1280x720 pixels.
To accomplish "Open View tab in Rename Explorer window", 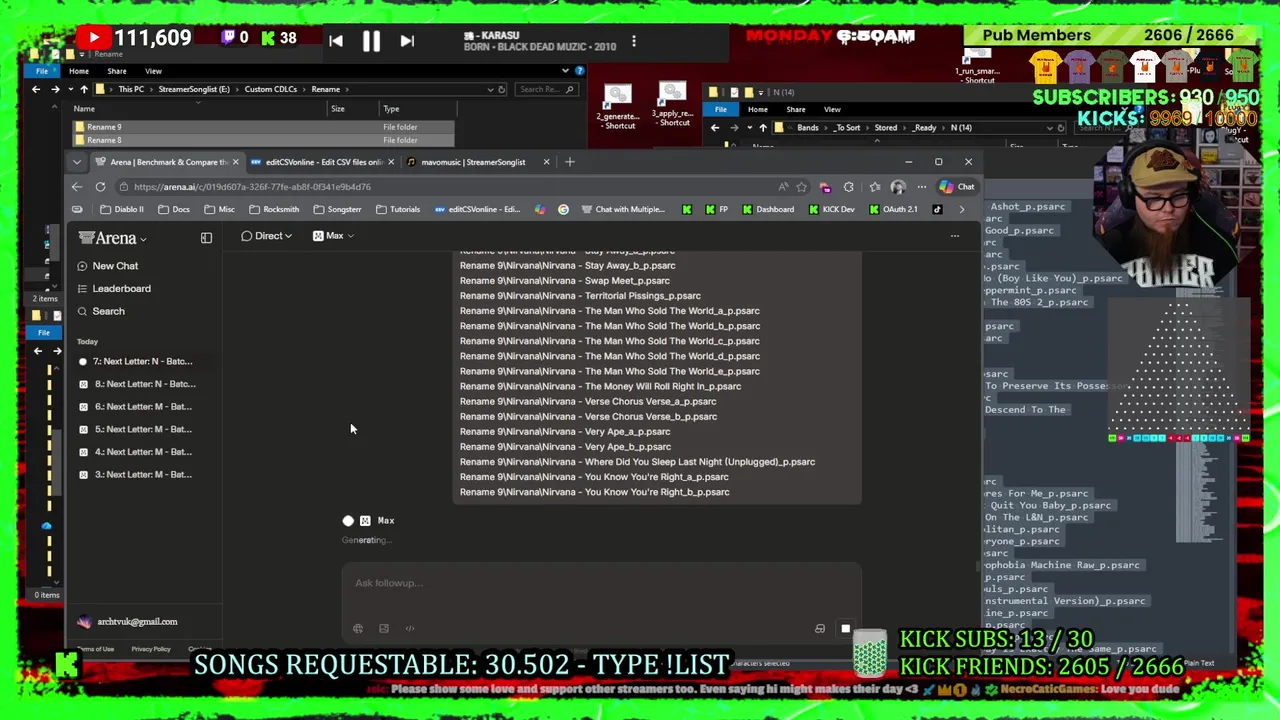I will [x=153, y=71].
